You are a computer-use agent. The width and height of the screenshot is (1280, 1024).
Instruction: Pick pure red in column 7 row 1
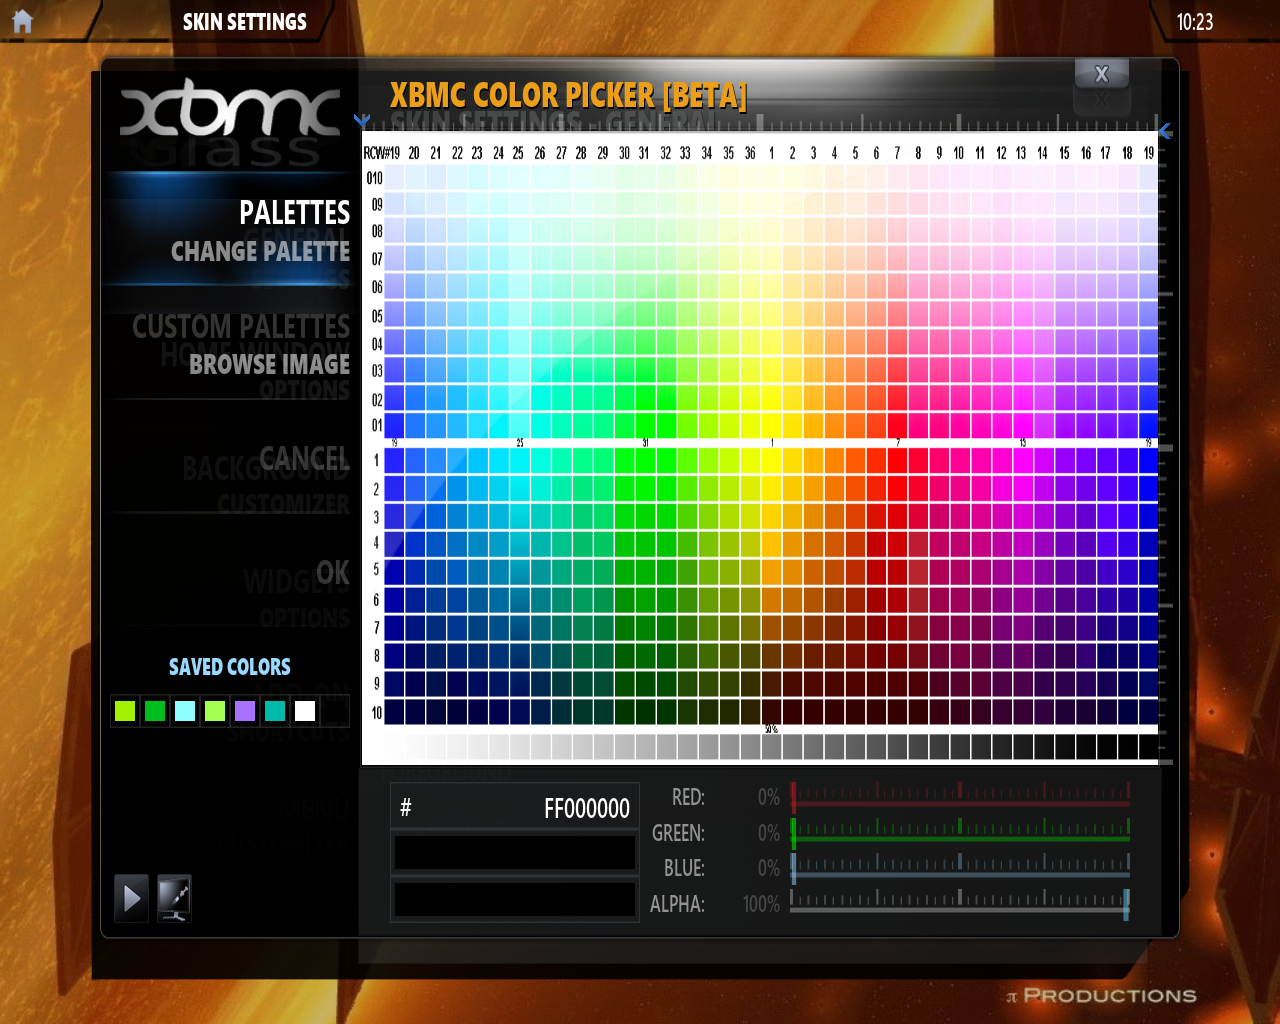(897, 460)
